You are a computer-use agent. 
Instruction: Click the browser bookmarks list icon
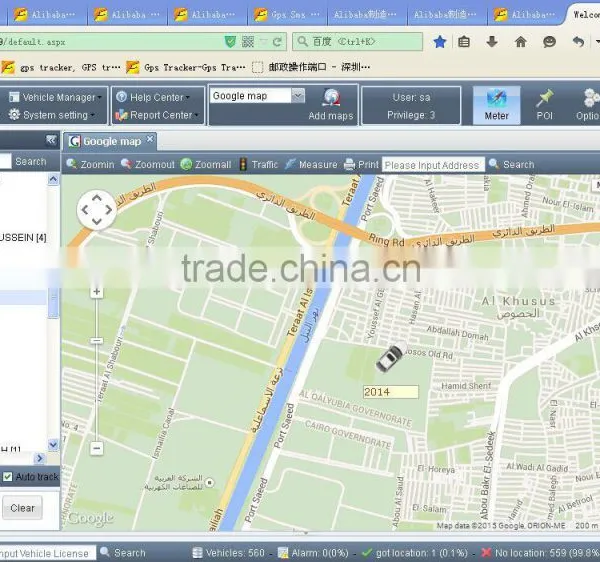click(464, 41)
